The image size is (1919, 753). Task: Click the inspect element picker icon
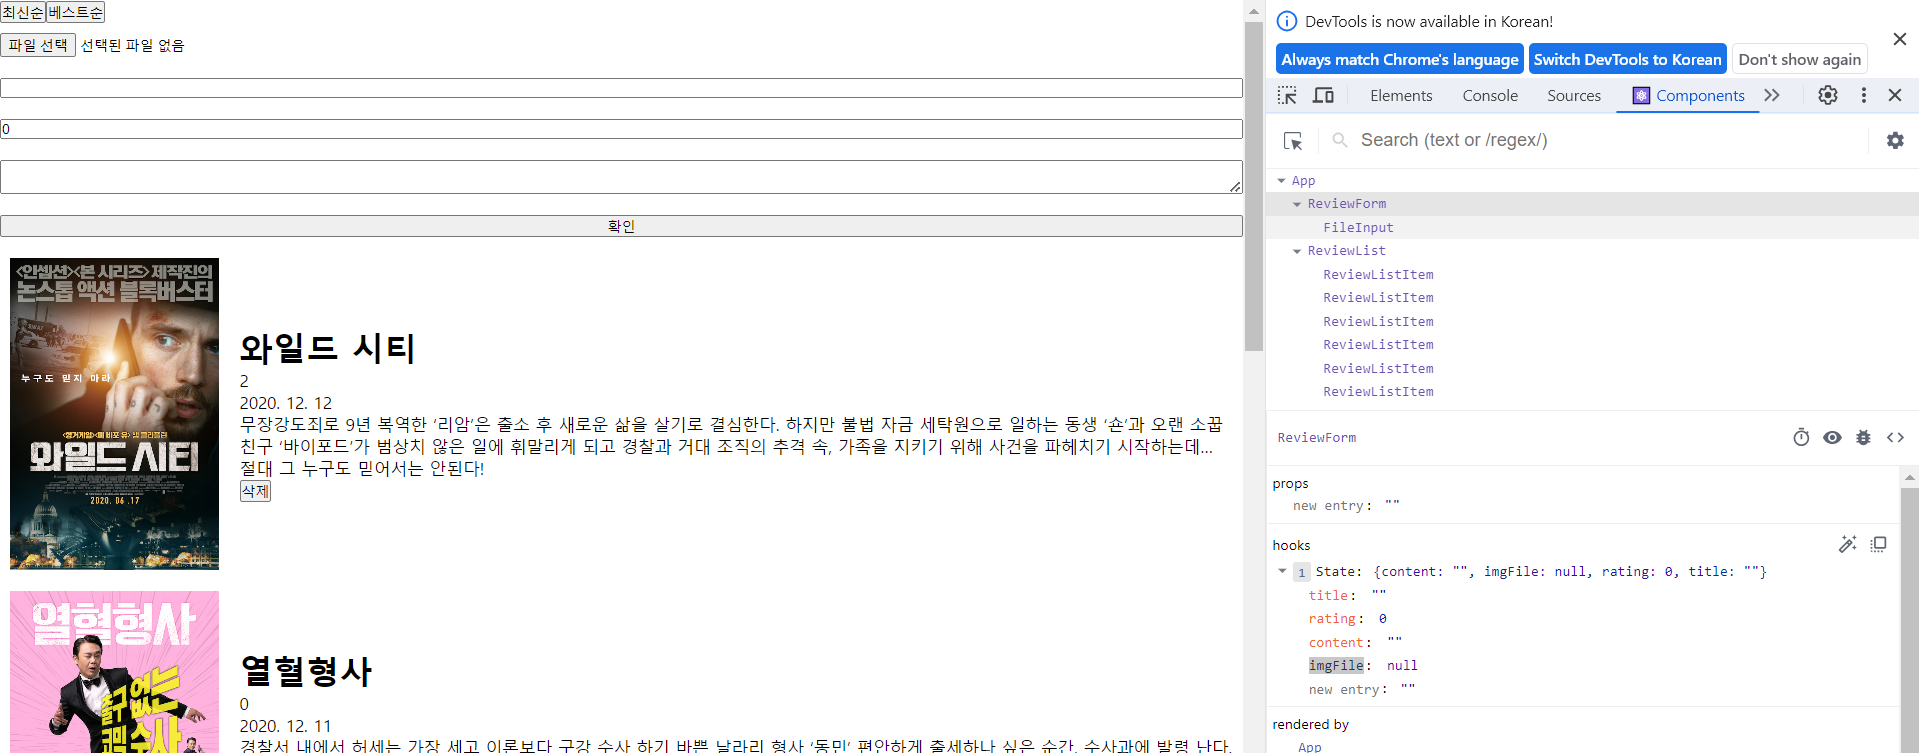point(1287,95)
